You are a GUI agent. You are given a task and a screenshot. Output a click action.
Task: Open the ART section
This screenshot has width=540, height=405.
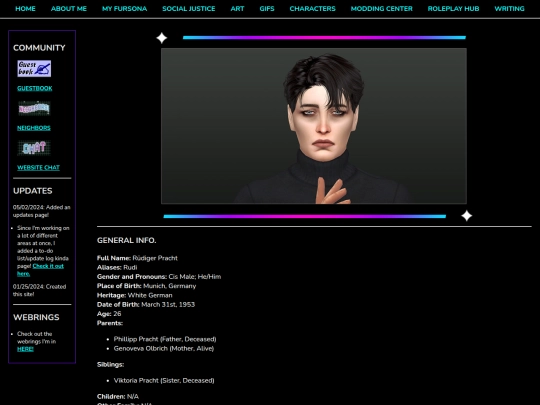tap(237, 9)
